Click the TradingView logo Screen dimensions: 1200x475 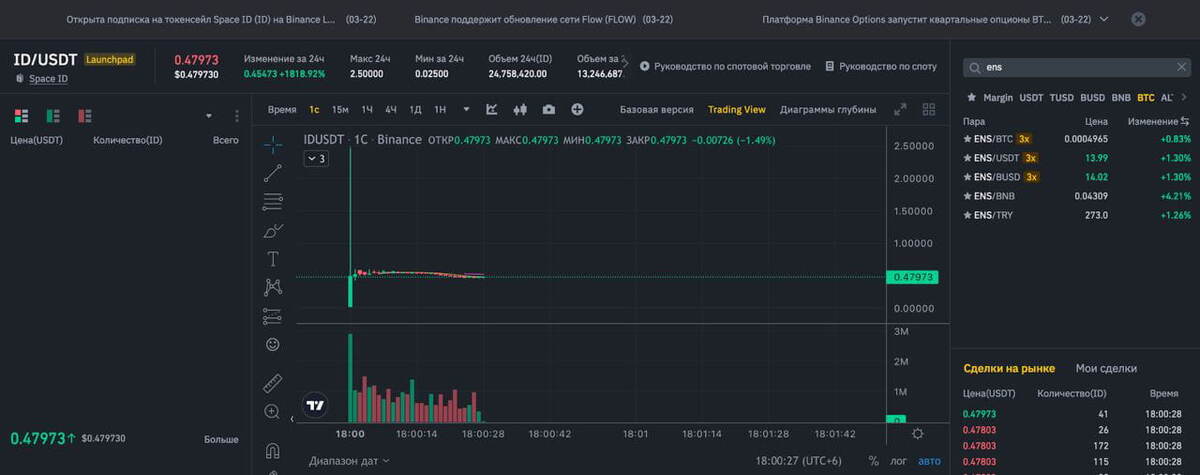click(x=315, y=405)
